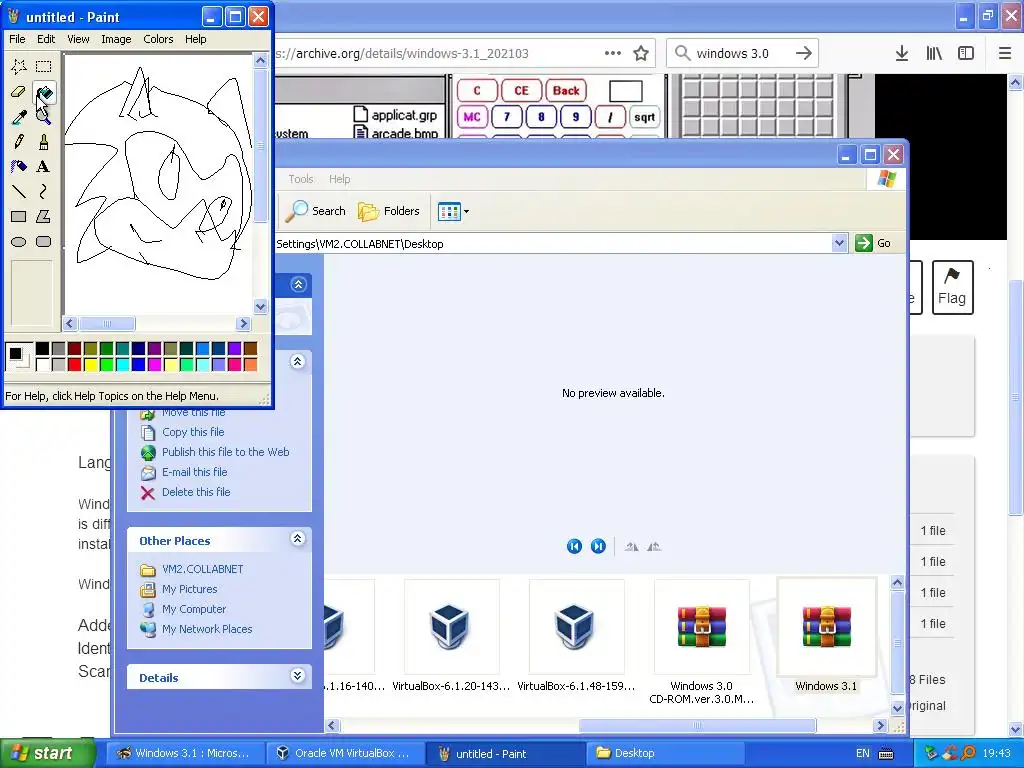Select the Rounded Rectangle tool in Paint
This screenshot has width=1024, height=768.
[x=44, y=241]
